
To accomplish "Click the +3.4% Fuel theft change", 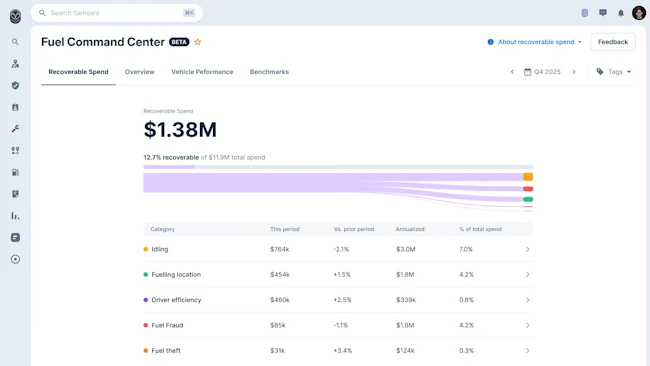I will pos(342,351).
